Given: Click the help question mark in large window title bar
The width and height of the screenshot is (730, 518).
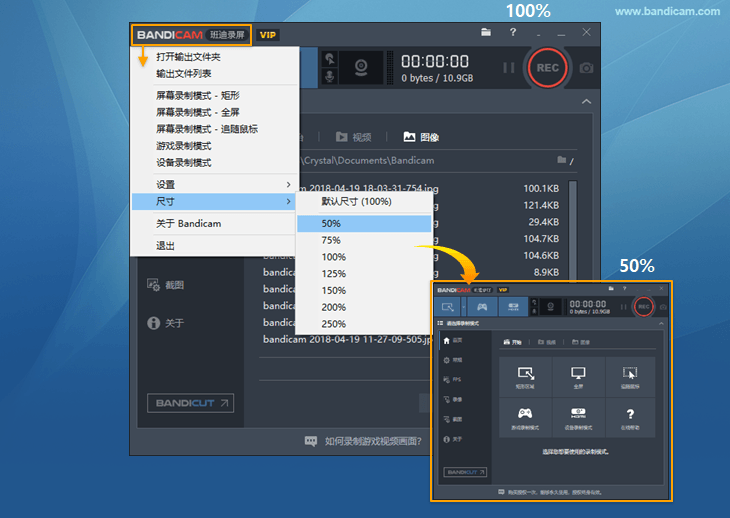Looking at the screenshot, I should (513, 32).
